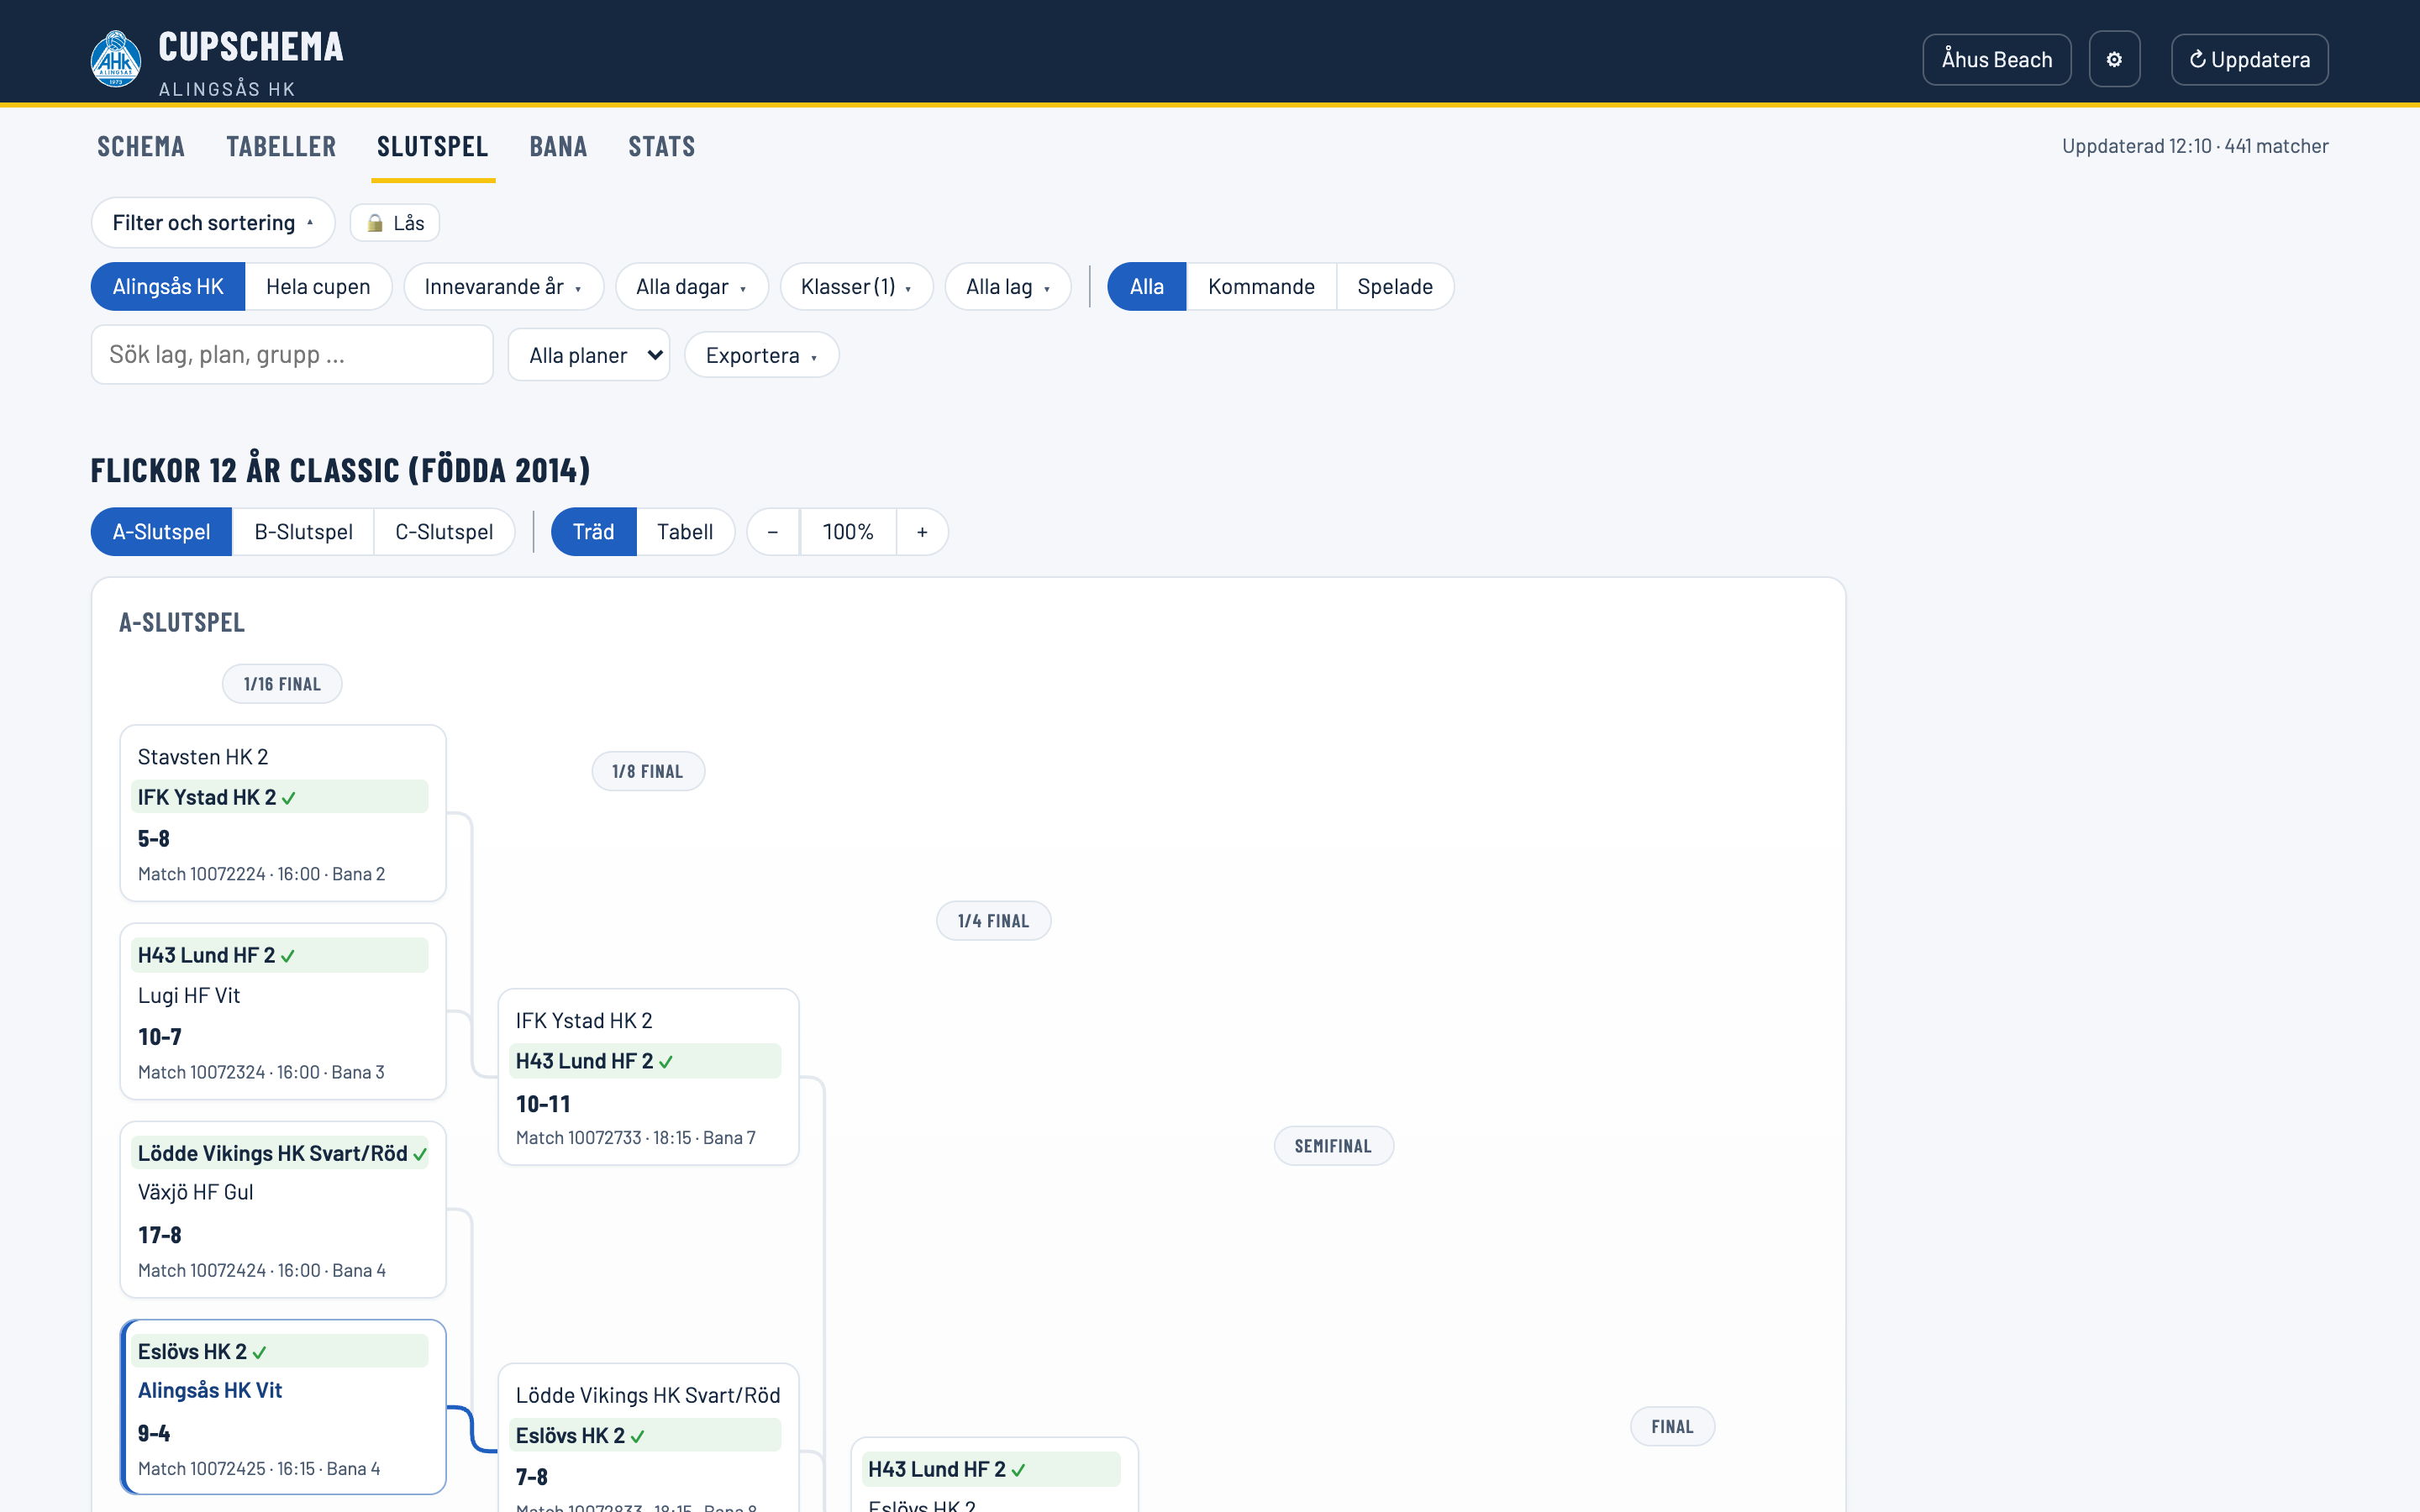This screenshot has width=2420, height=1512.
Task: Open settings with the gear icon
Action: (2114, 59)
